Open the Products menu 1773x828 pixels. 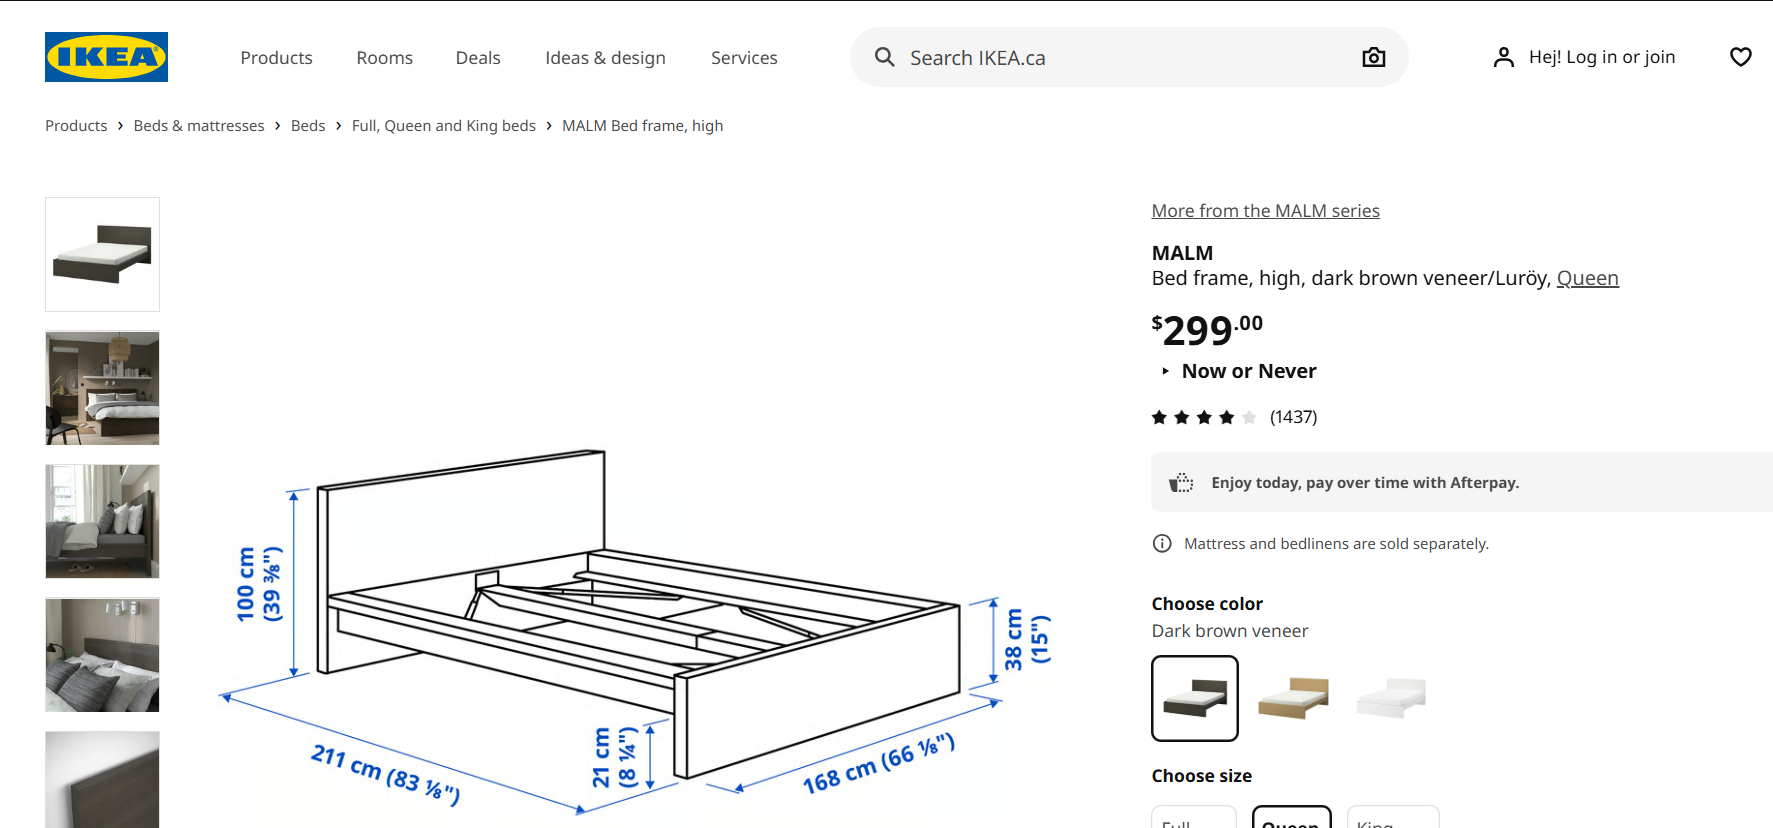tap(276, 58)
